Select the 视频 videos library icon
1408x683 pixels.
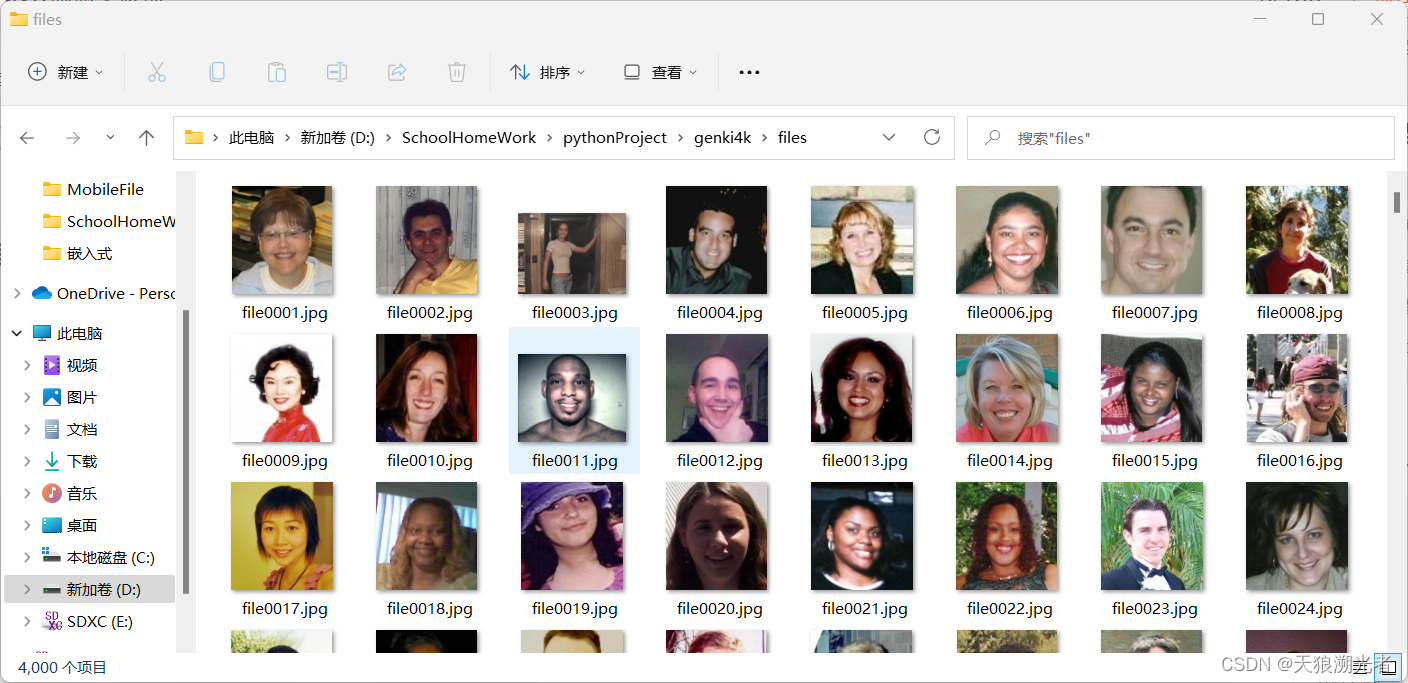point(52,365)
